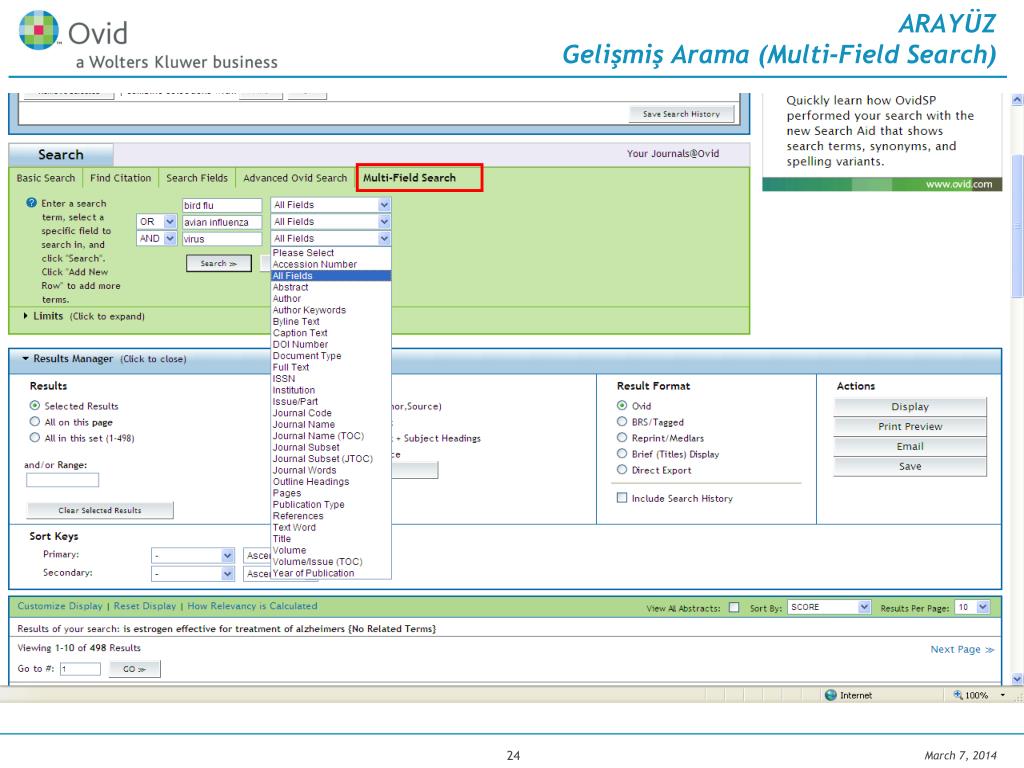Choose Author from the field list
The image size is (1024, 768).
[331, 298]
